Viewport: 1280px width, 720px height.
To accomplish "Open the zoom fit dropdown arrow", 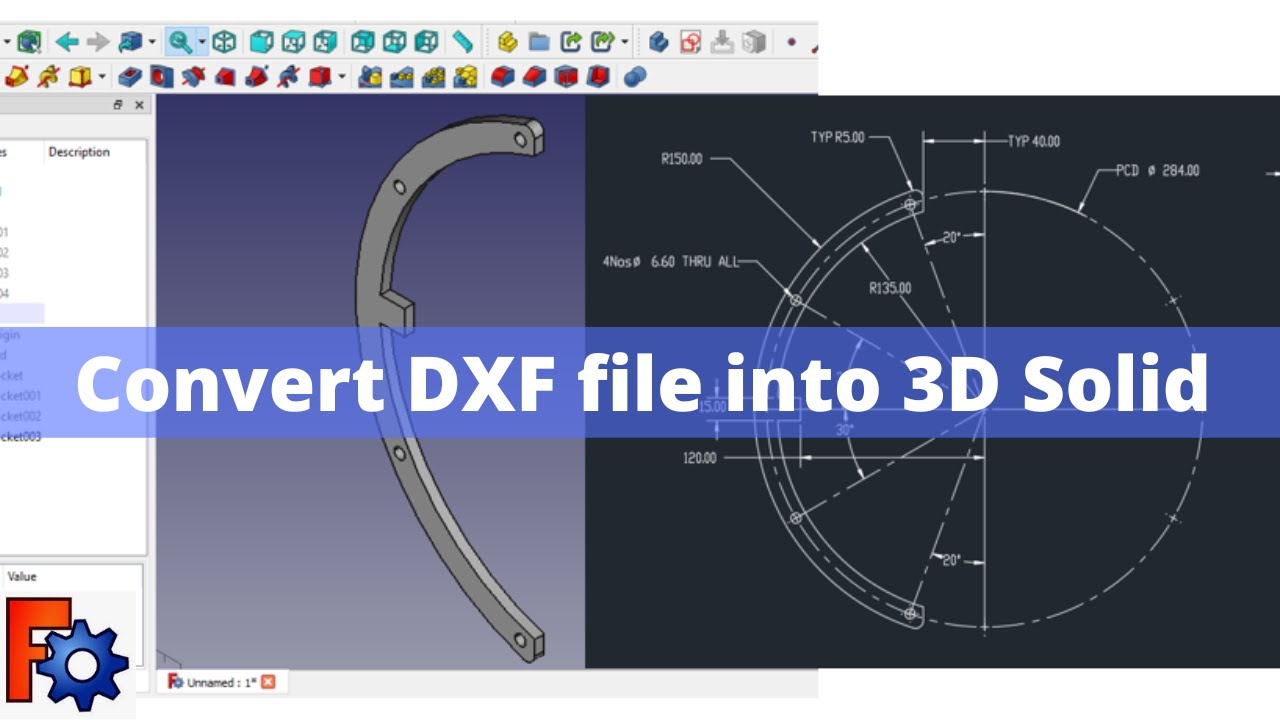I will 202,42.
